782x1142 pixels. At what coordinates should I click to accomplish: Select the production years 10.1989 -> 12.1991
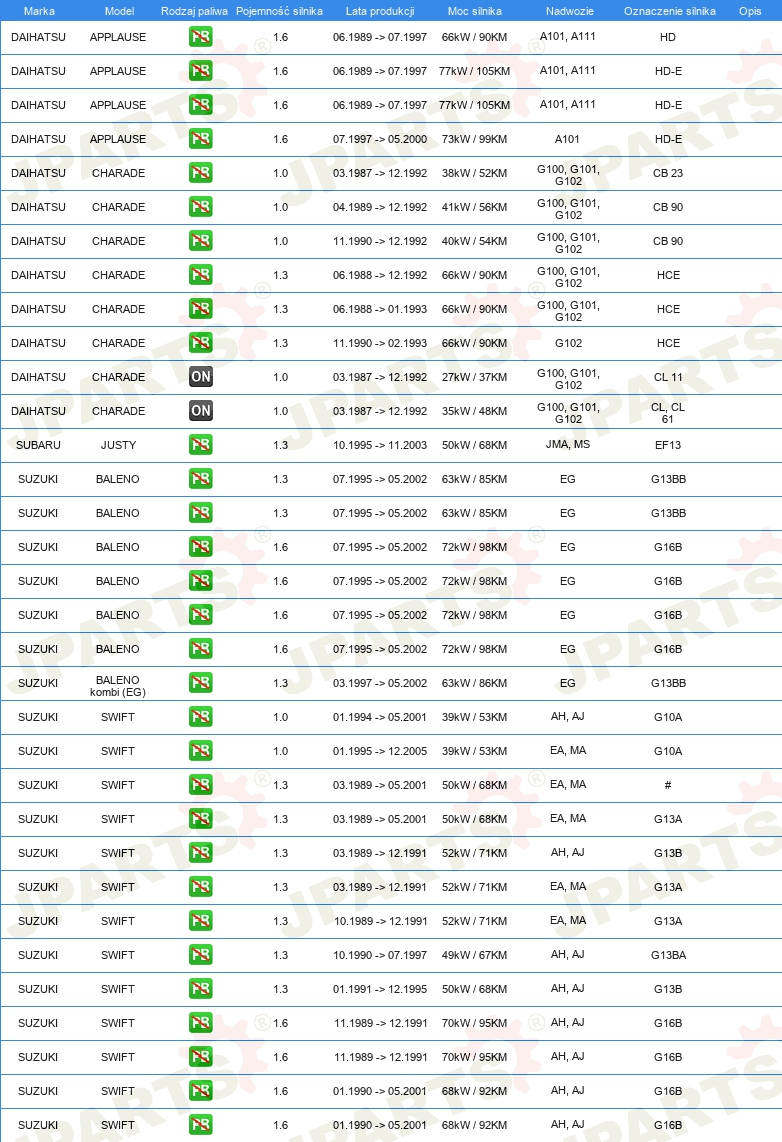point(380,921)
